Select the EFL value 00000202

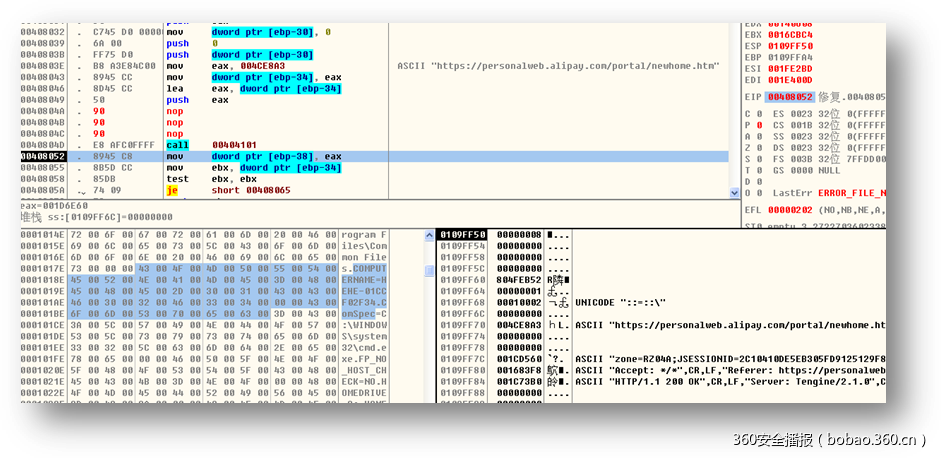pos(790,211)
